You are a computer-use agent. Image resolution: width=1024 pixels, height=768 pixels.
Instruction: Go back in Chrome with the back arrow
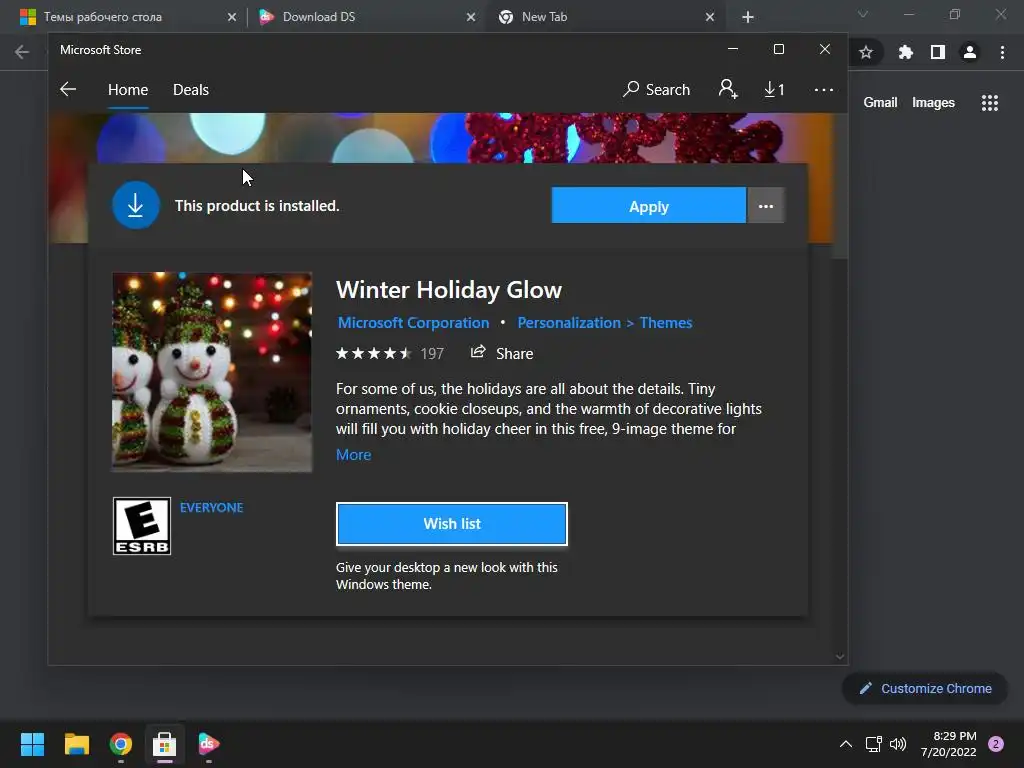pos(22,52)
